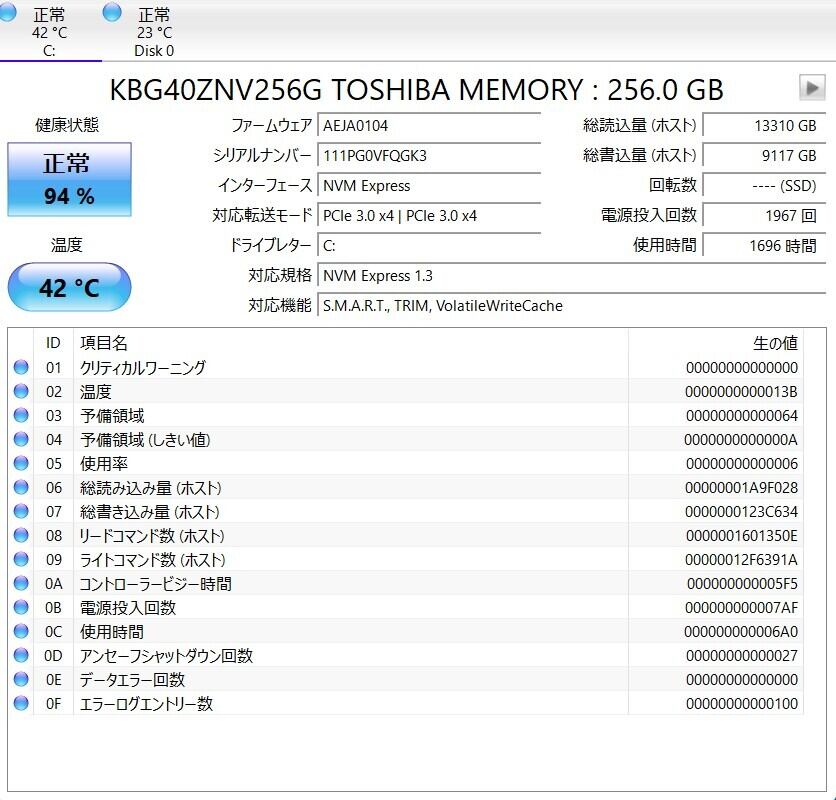Click the raw value 0000000000013B

(741, 391)
